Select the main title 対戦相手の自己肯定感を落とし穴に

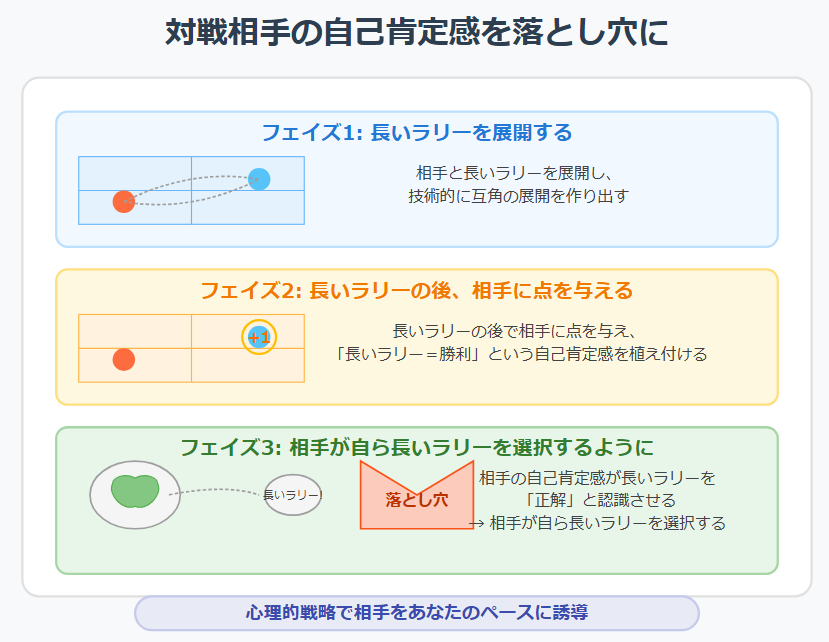(x=417, y=32)
